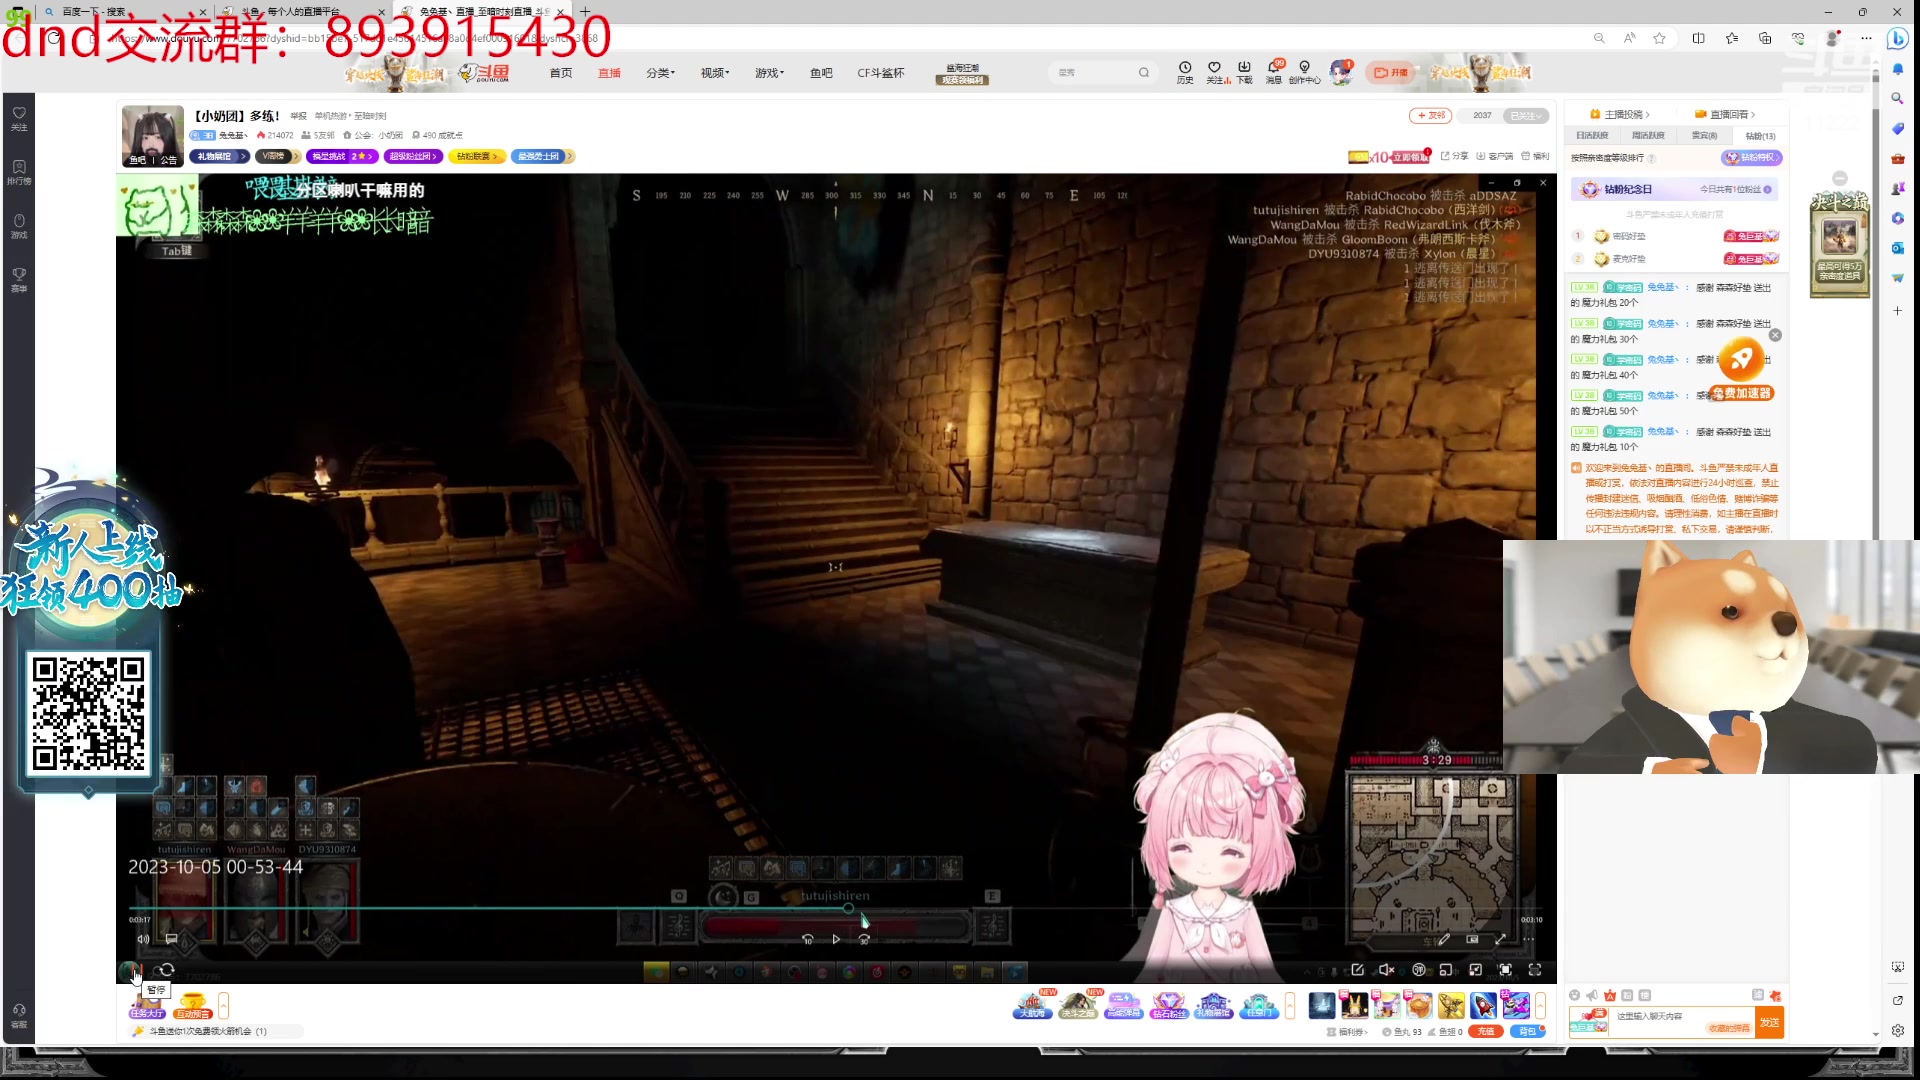Click the player fullscreen icon
The width and height of the screenshot is (1920, 1080).
1535,969
